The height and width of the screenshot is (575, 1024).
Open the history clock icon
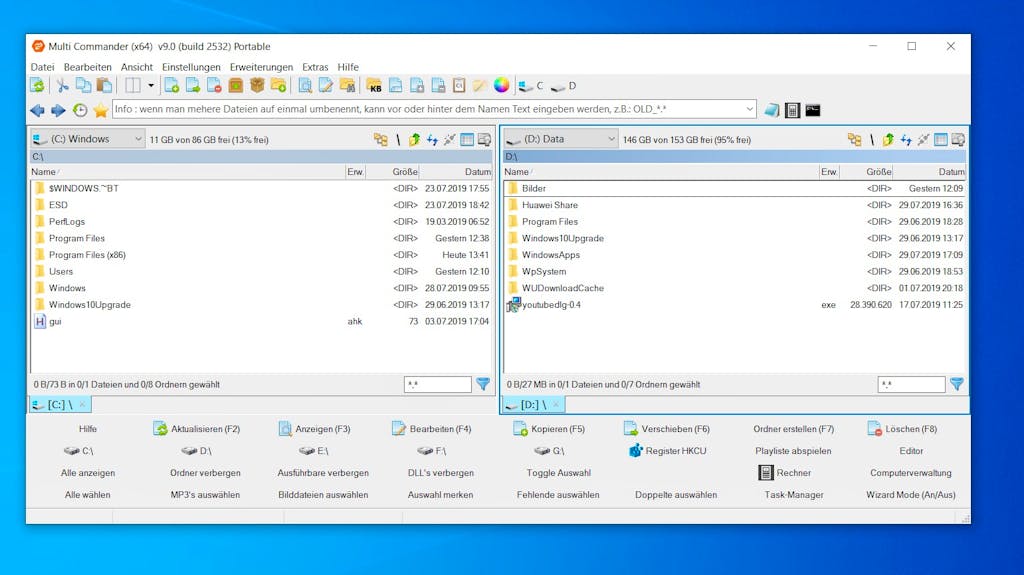pyautogui.click(x=80, y=110)
